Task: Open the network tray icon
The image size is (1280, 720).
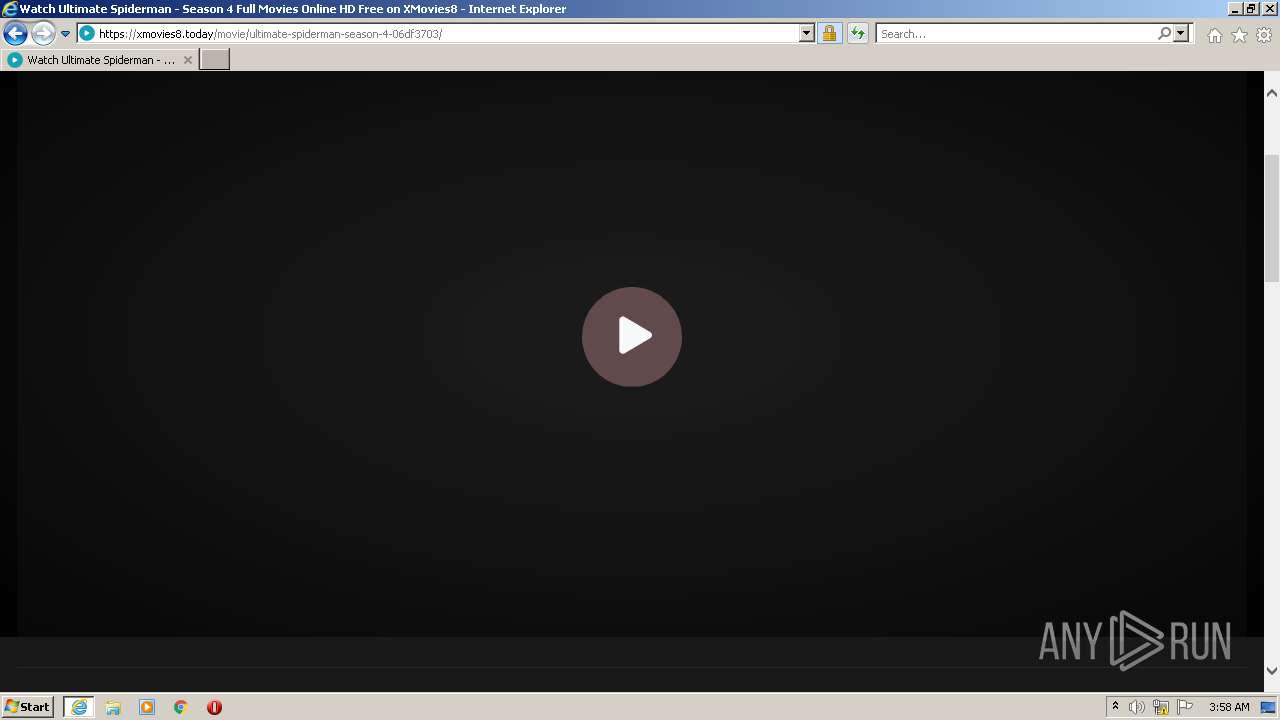Action: pos(1161,707)
